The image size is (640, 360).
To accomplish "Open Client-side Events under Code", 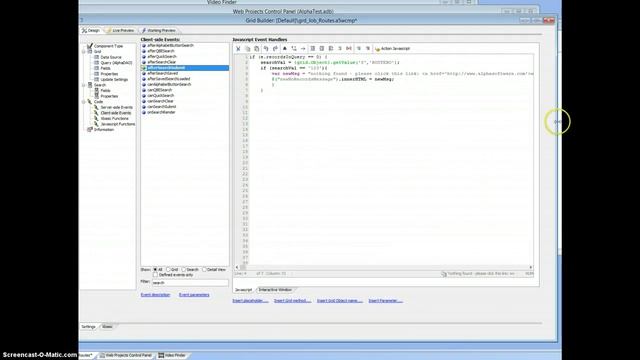I will pyautogui.click(x=116, y=113).
